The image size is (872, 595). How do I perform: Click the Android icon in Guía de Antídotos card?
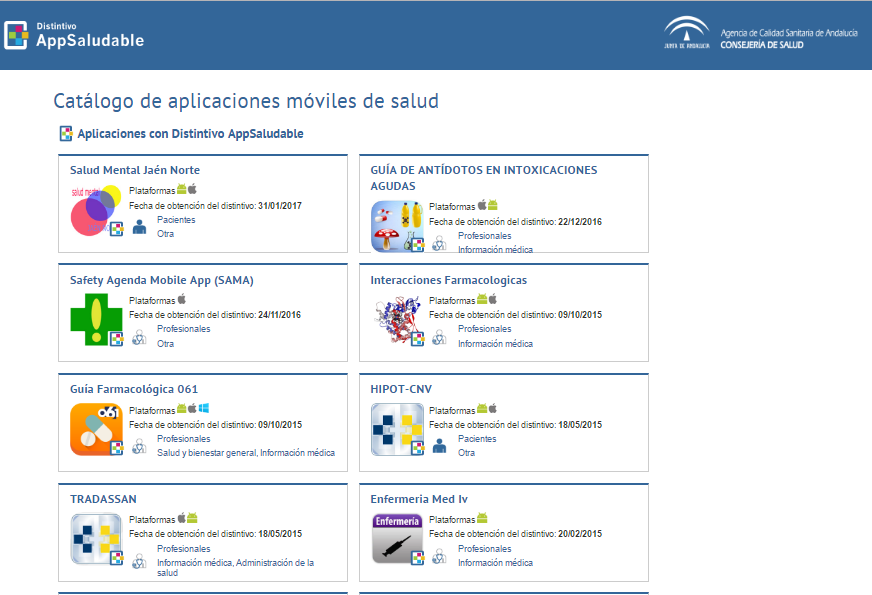pyautogui.click(x=493, y=205)
